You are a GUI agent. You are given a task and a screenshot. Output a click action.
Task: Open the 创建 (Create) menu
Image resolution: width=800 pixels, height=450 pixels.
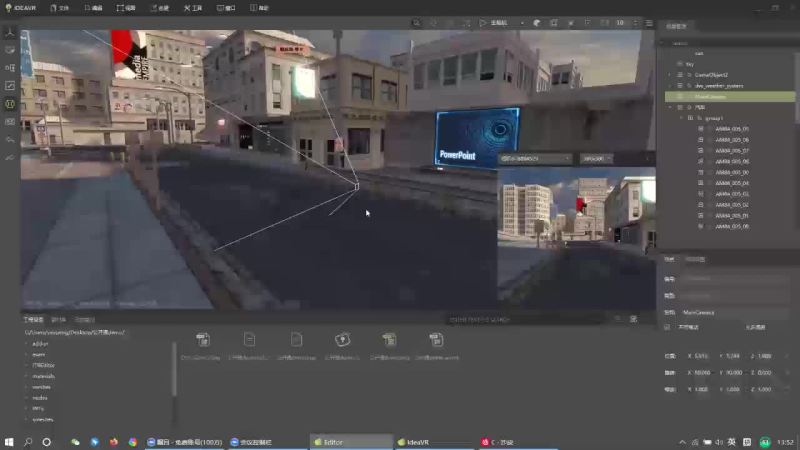(x=160, y=8)
